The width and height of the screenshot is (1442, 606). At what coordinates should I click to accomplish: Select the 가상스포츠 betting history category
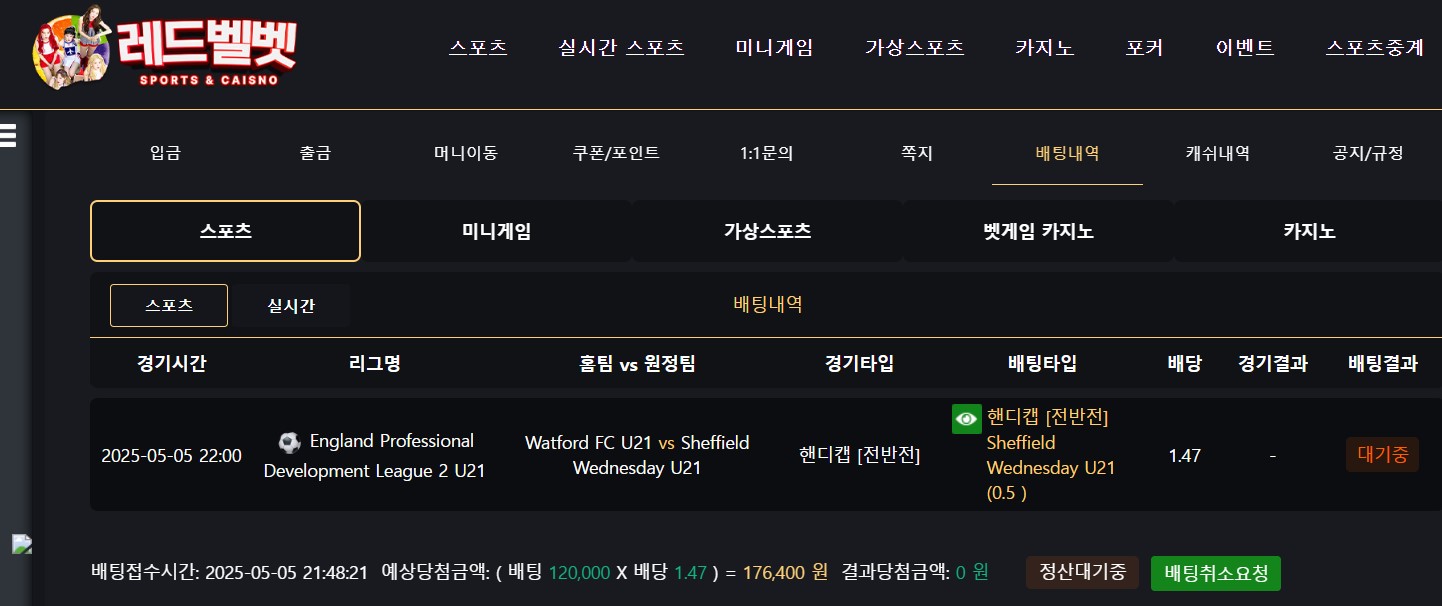click(x=767, y=231)
